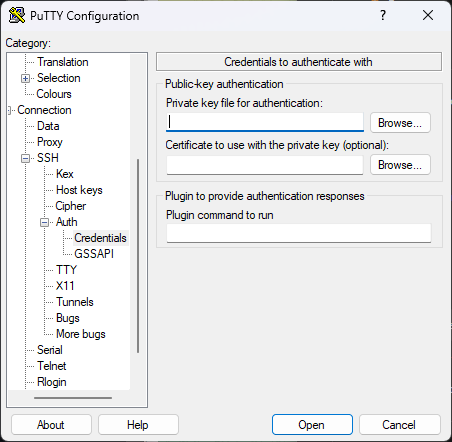
Task: Open the Telnet settings
Action: 52,366
